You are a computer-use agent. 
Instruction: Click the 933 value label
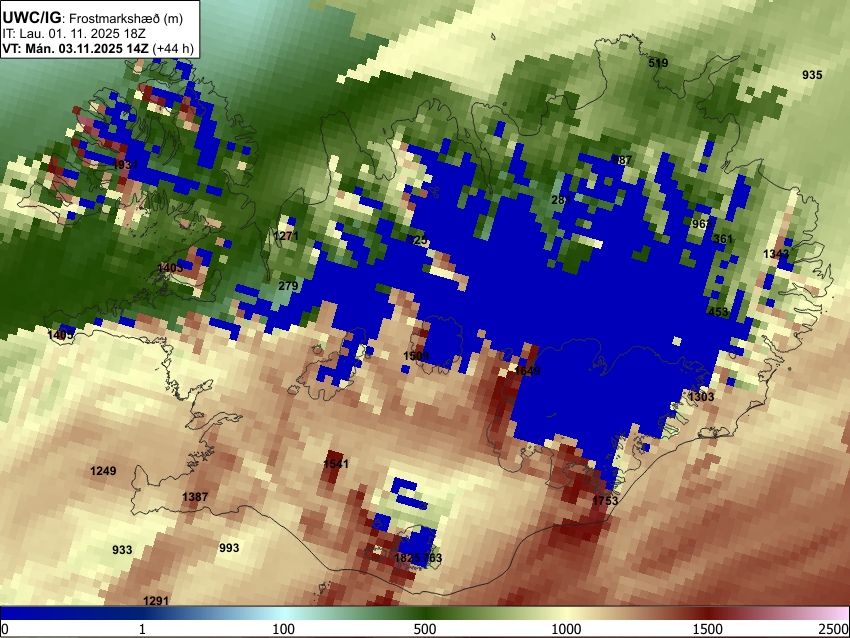click(x=122, y=550)
